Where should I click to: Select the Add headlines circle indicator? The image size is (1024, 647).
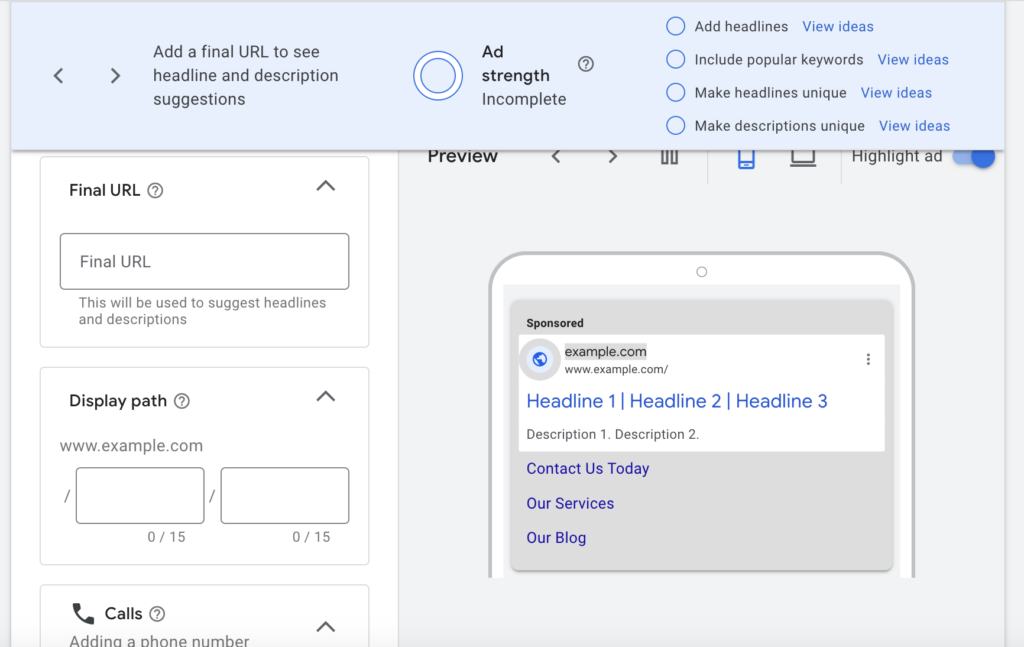pyautogui.click(x=675, y=26)
